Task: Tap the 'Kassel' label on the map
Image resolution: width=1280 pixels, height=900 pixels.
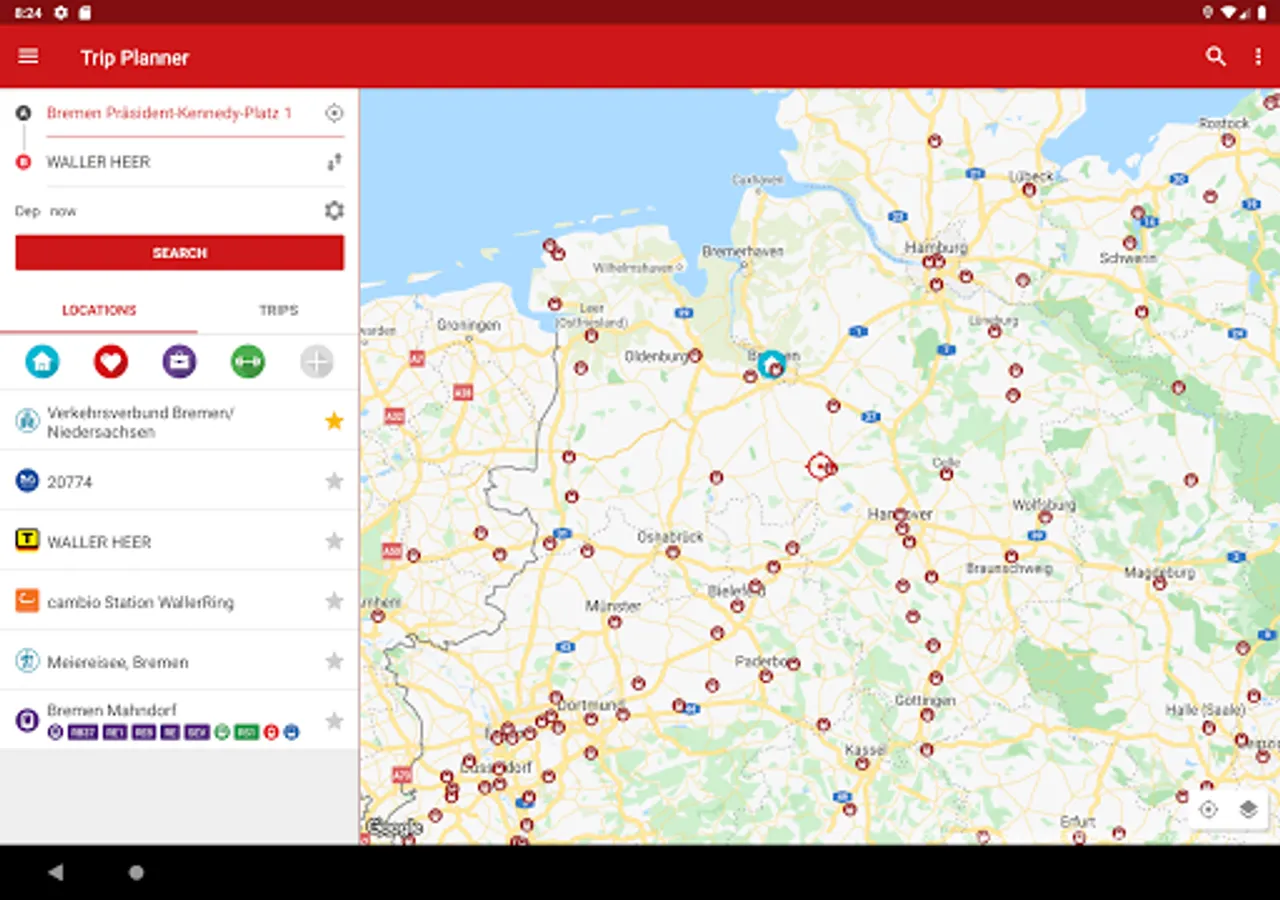Action: pyautogui.click(x=866, y=749)
